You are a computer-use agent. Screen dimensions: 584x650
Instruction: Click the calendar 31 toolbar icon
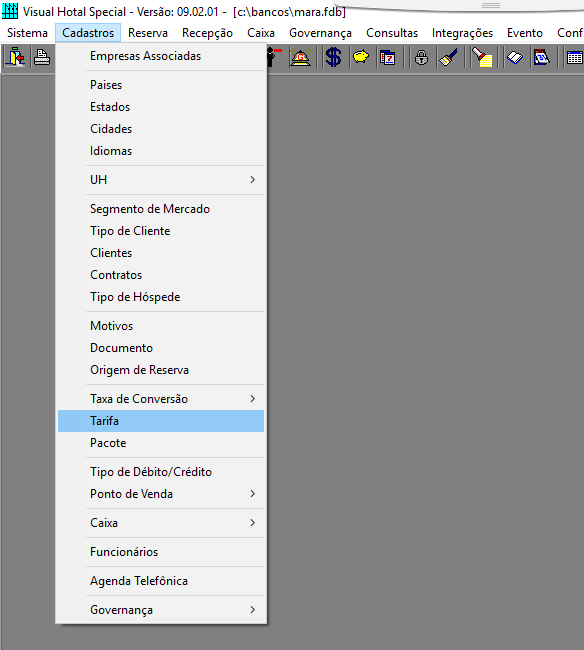coord(542,57)
